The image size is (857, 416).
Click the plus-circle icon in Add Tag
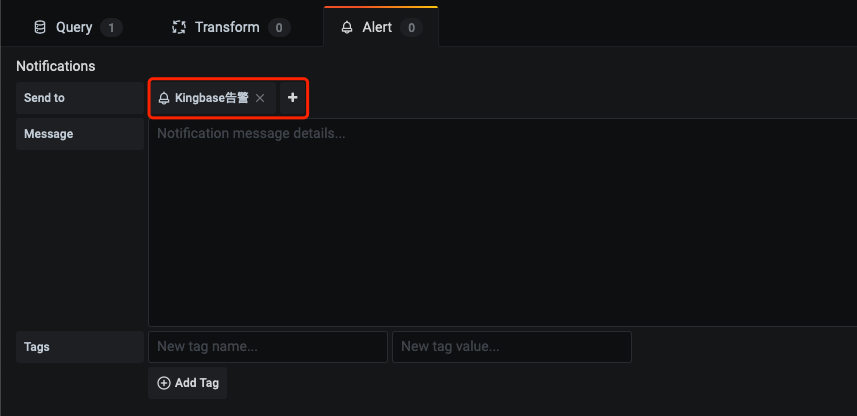[x=163, y=383]
